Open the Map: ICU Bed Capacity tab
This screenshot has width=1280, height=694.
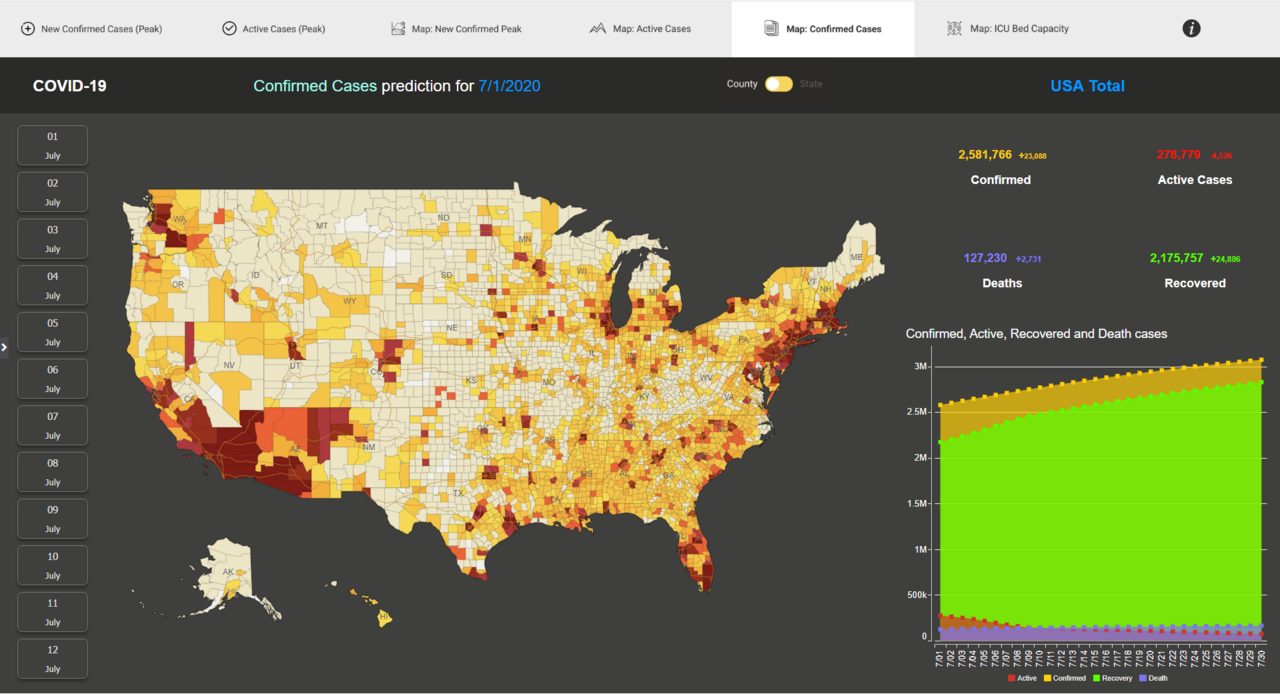point(1008,29)
